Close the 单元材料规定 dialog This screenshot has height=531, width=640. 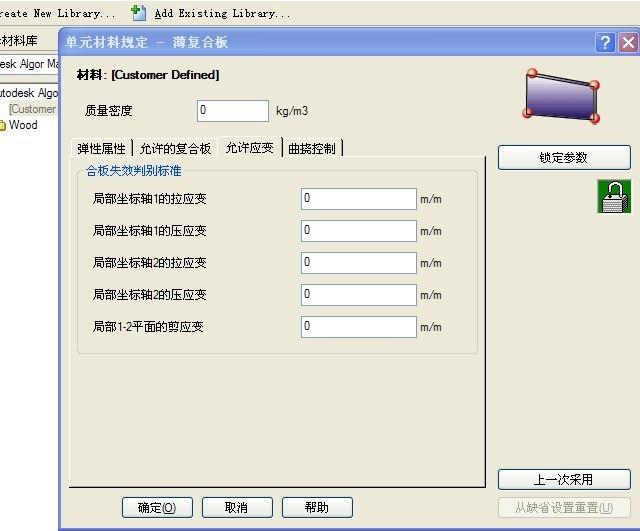(x=627, y=43)
